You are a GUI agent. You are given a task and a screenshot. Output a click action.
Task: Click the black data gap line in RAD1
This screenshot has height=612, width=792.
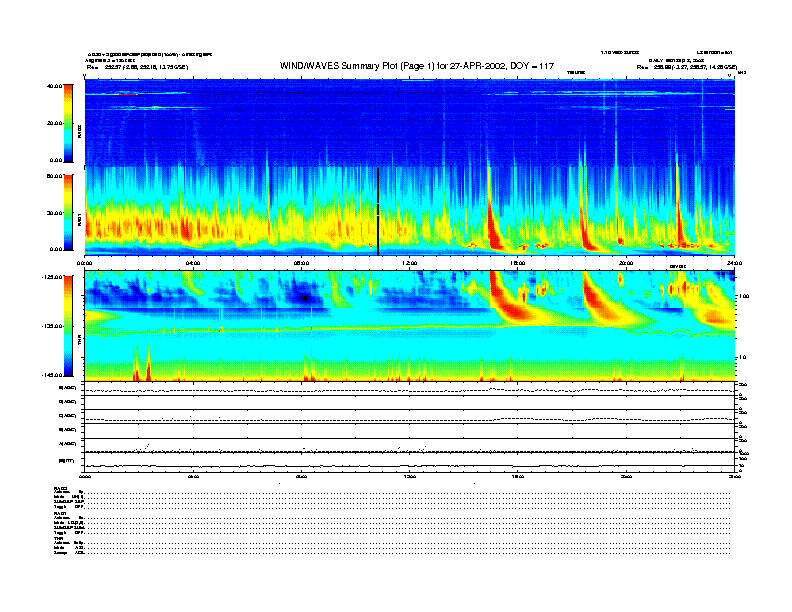[x=378, y=212]
